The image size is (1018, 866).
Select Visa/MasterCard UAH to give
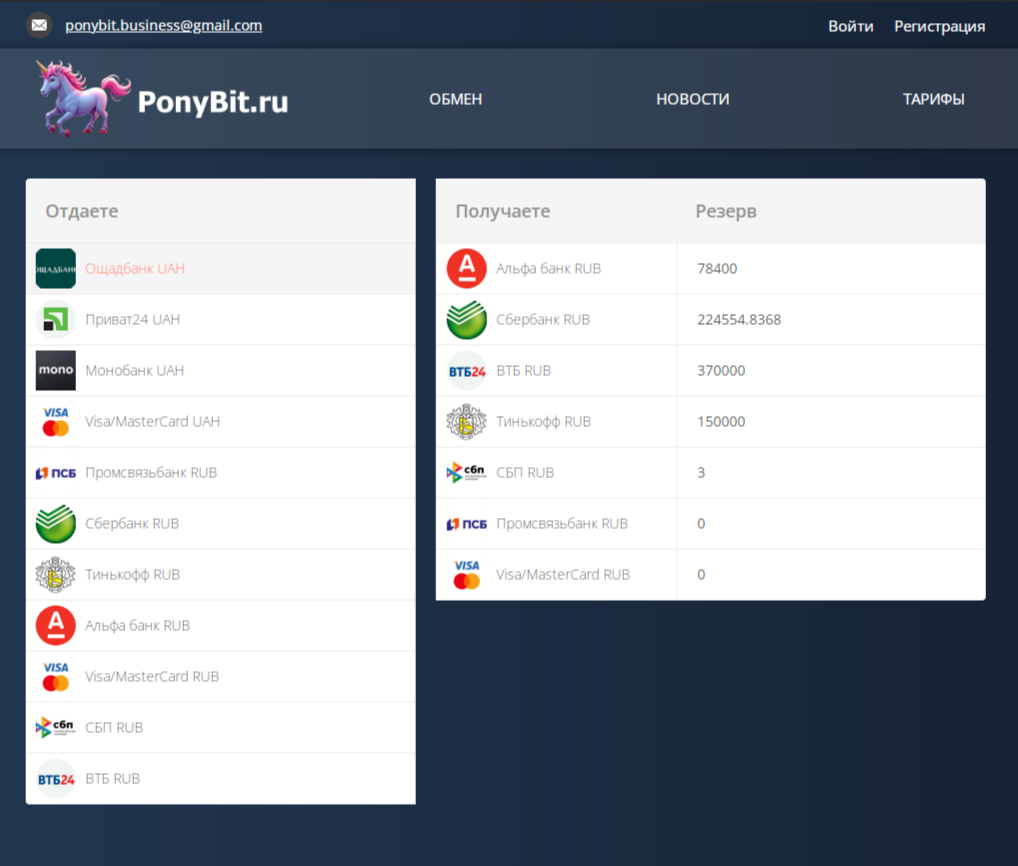153,421
